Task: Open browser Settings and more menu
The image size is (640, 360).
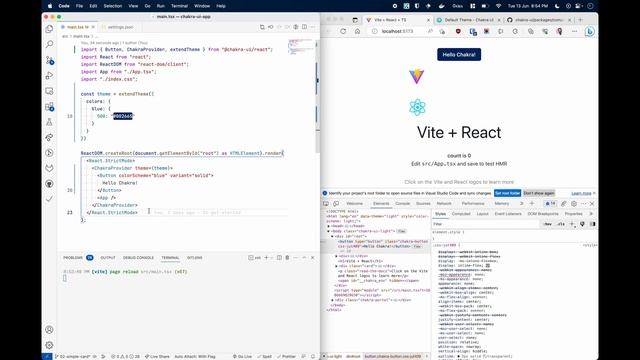Action: point(575,31)
